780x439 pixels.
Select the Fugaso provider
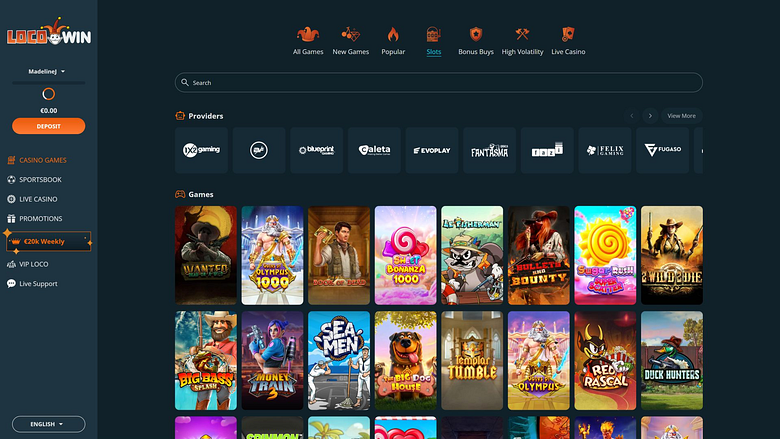663,150
